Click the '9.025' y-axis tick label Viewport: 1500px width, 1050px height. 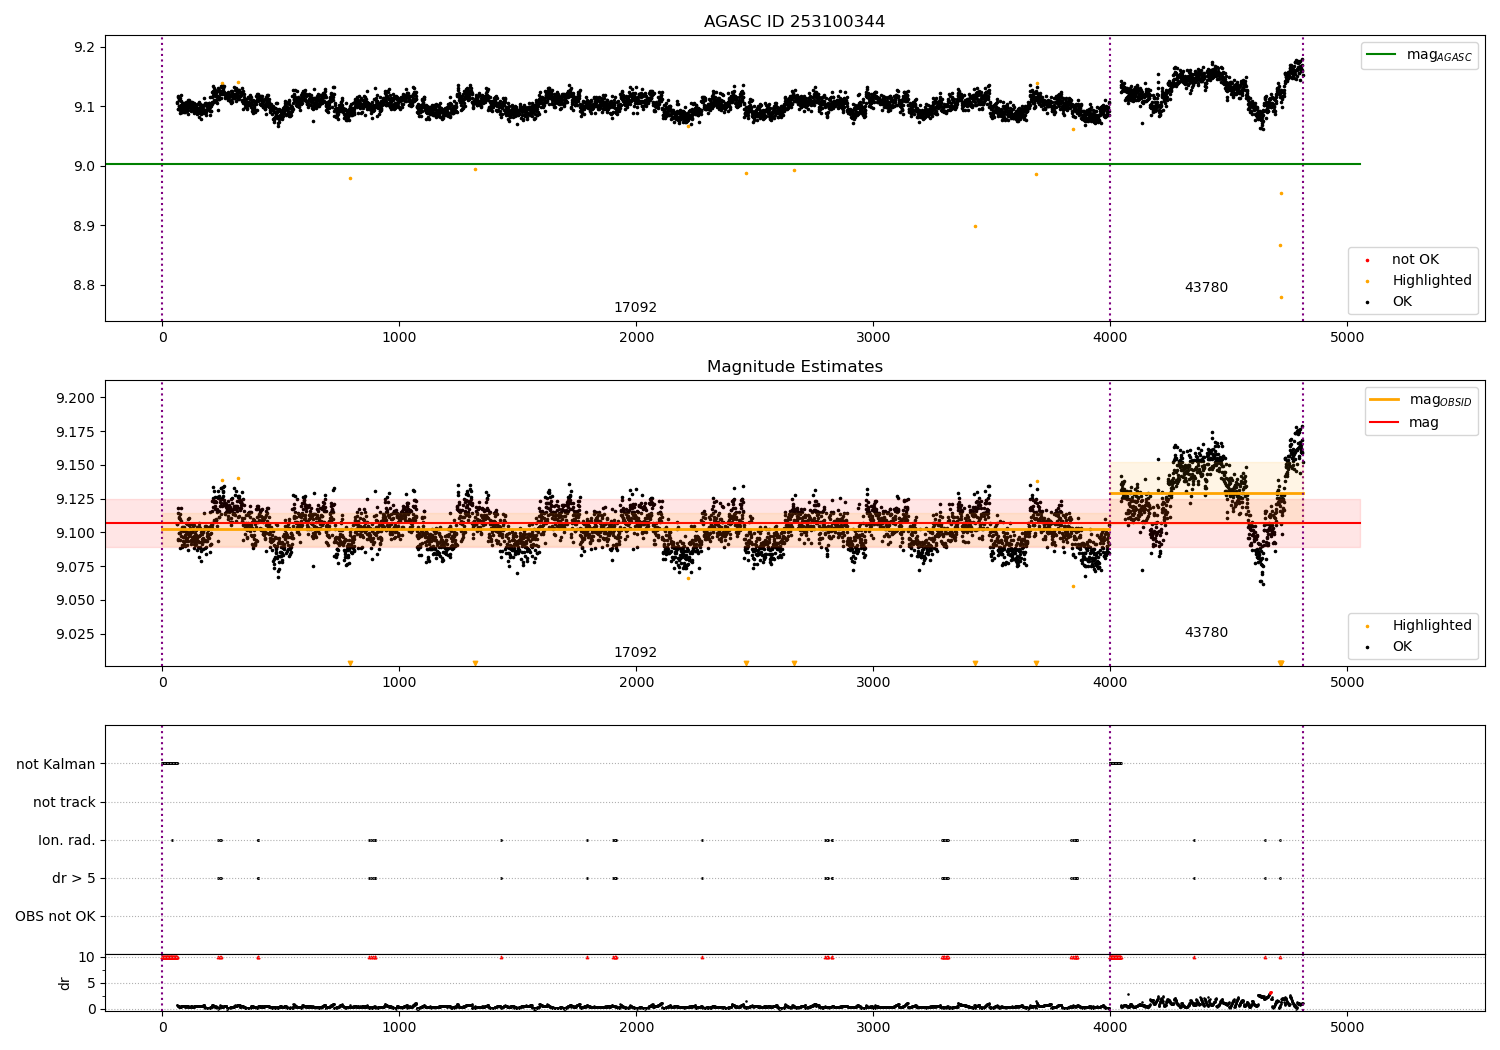76,635
